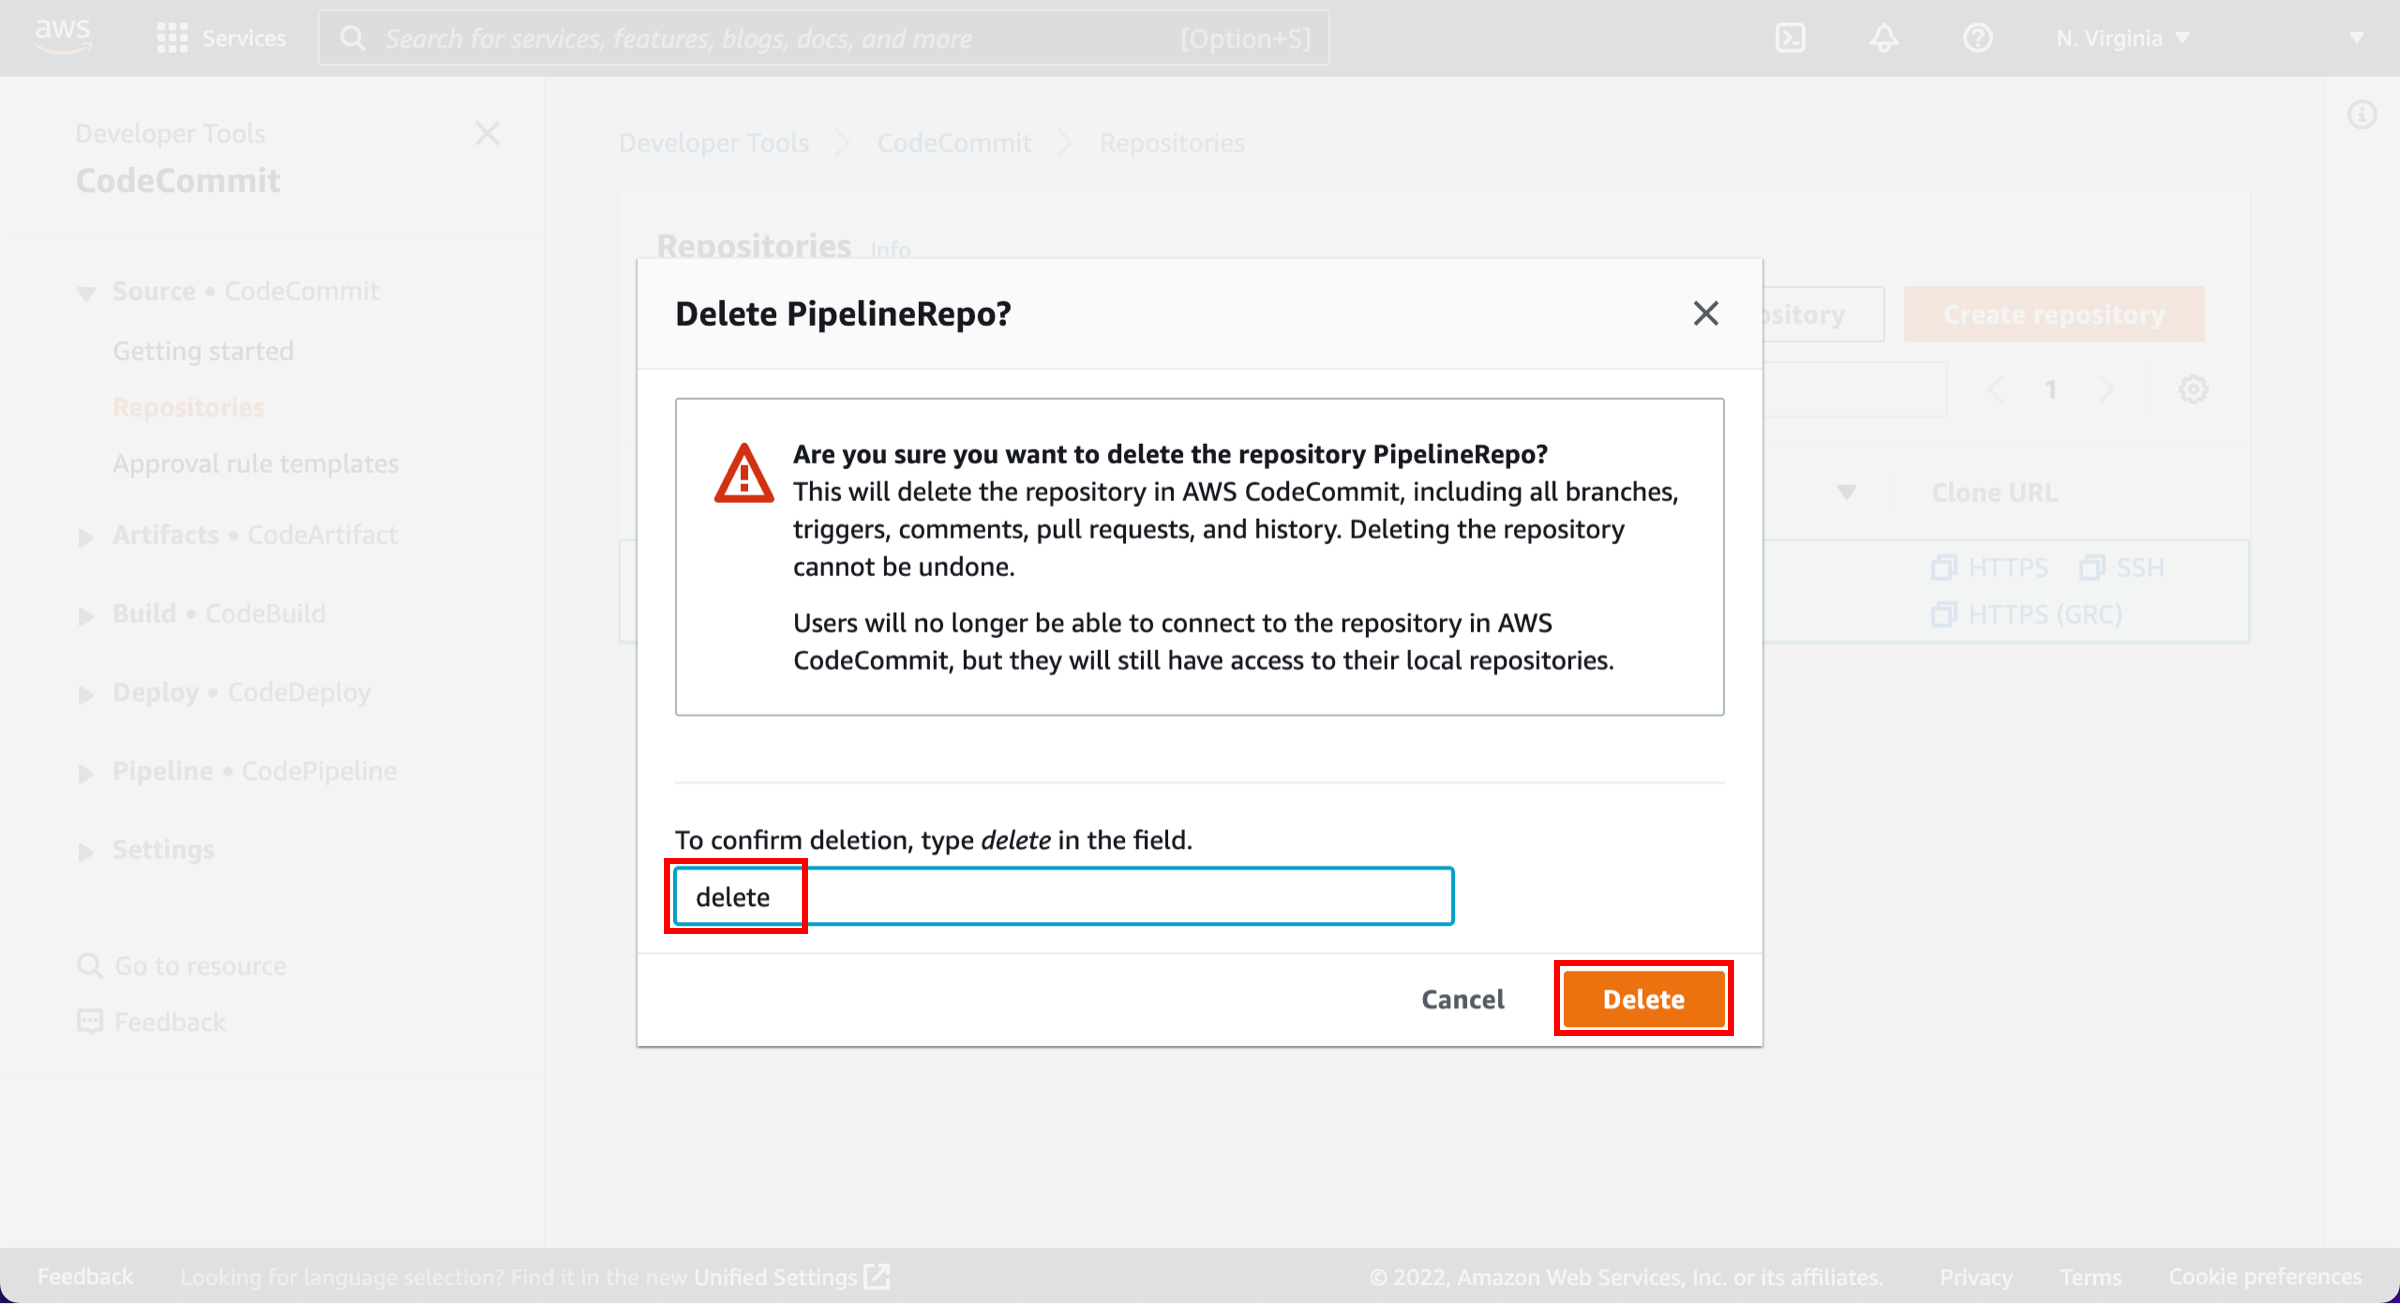Click the Create repository button
2400x1304 pixels.
pos(2054,314)
